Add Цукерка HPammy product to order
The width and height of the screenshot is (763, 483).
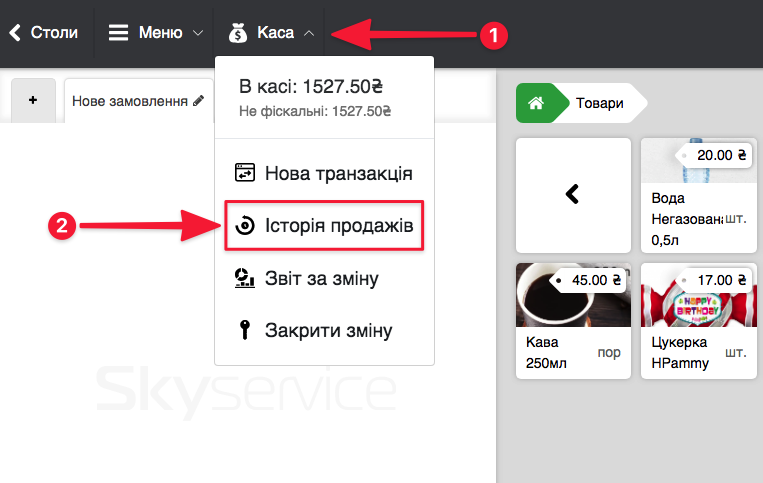(697, 321)
